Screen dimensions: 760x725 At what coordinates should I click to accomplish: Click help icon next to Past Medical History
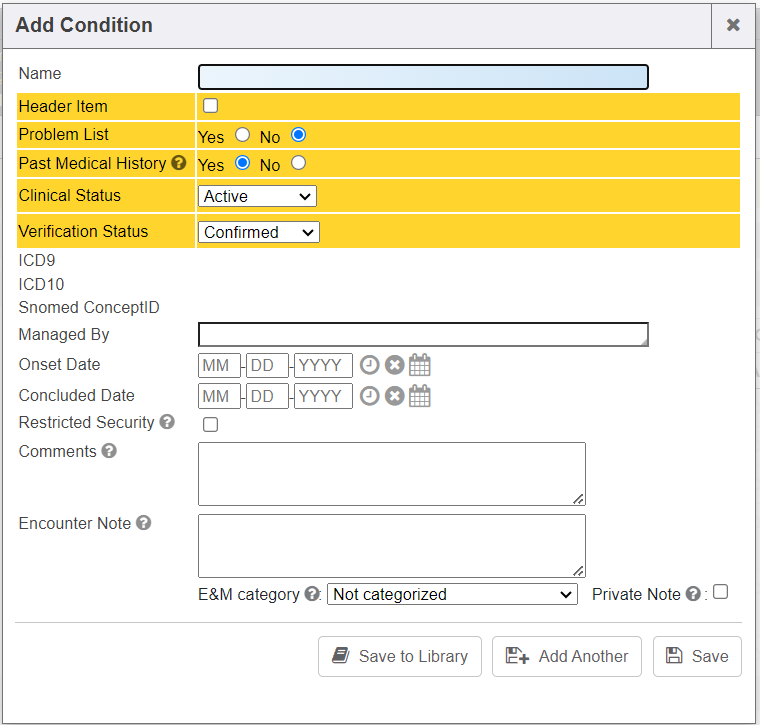pyautogui.click(x=179, y=163)
